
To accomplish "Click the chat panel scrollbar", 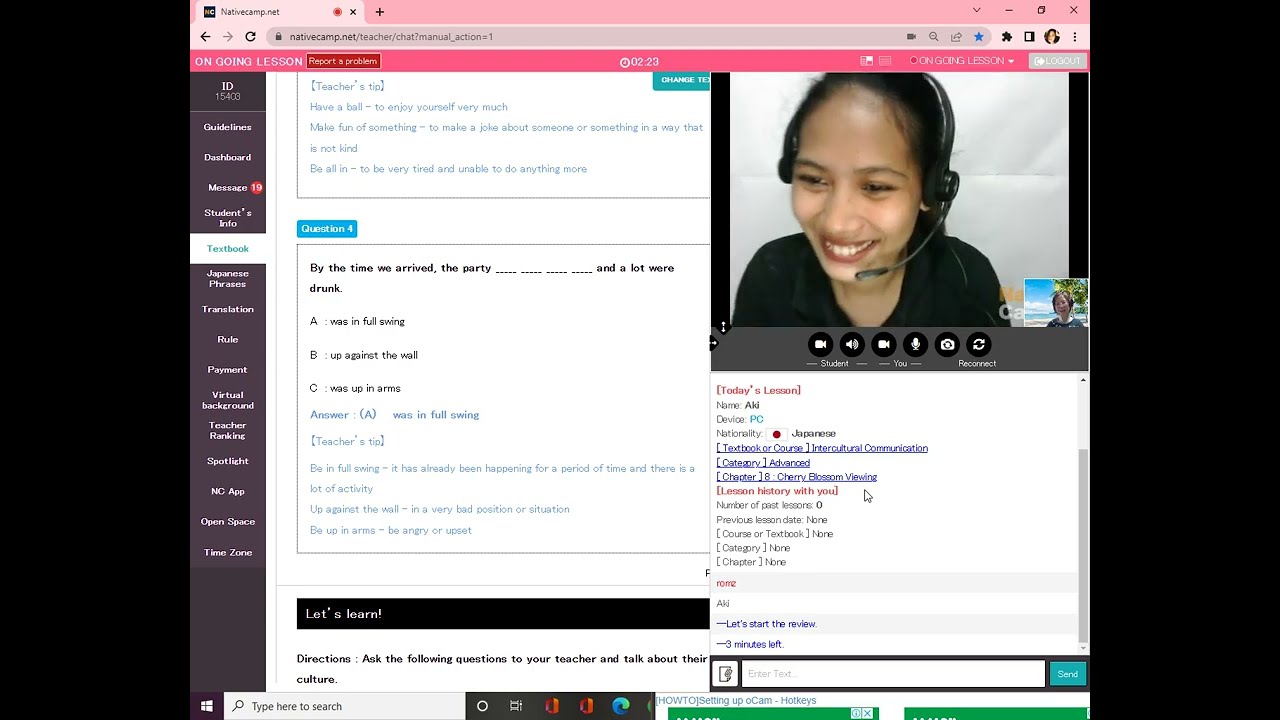I will pos(1083,545).
